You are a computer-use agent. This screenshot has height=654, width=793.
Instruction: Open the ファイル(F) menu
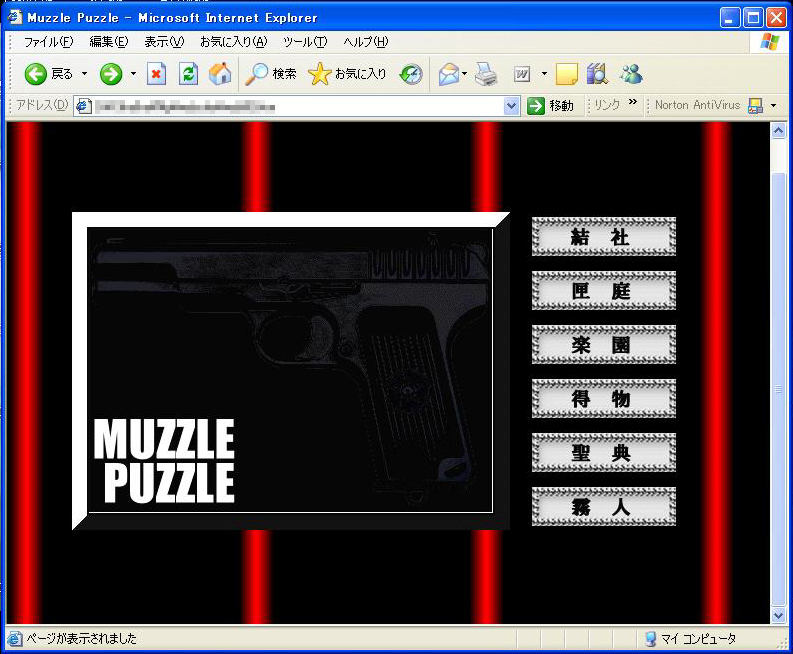[x=48, y=42]
